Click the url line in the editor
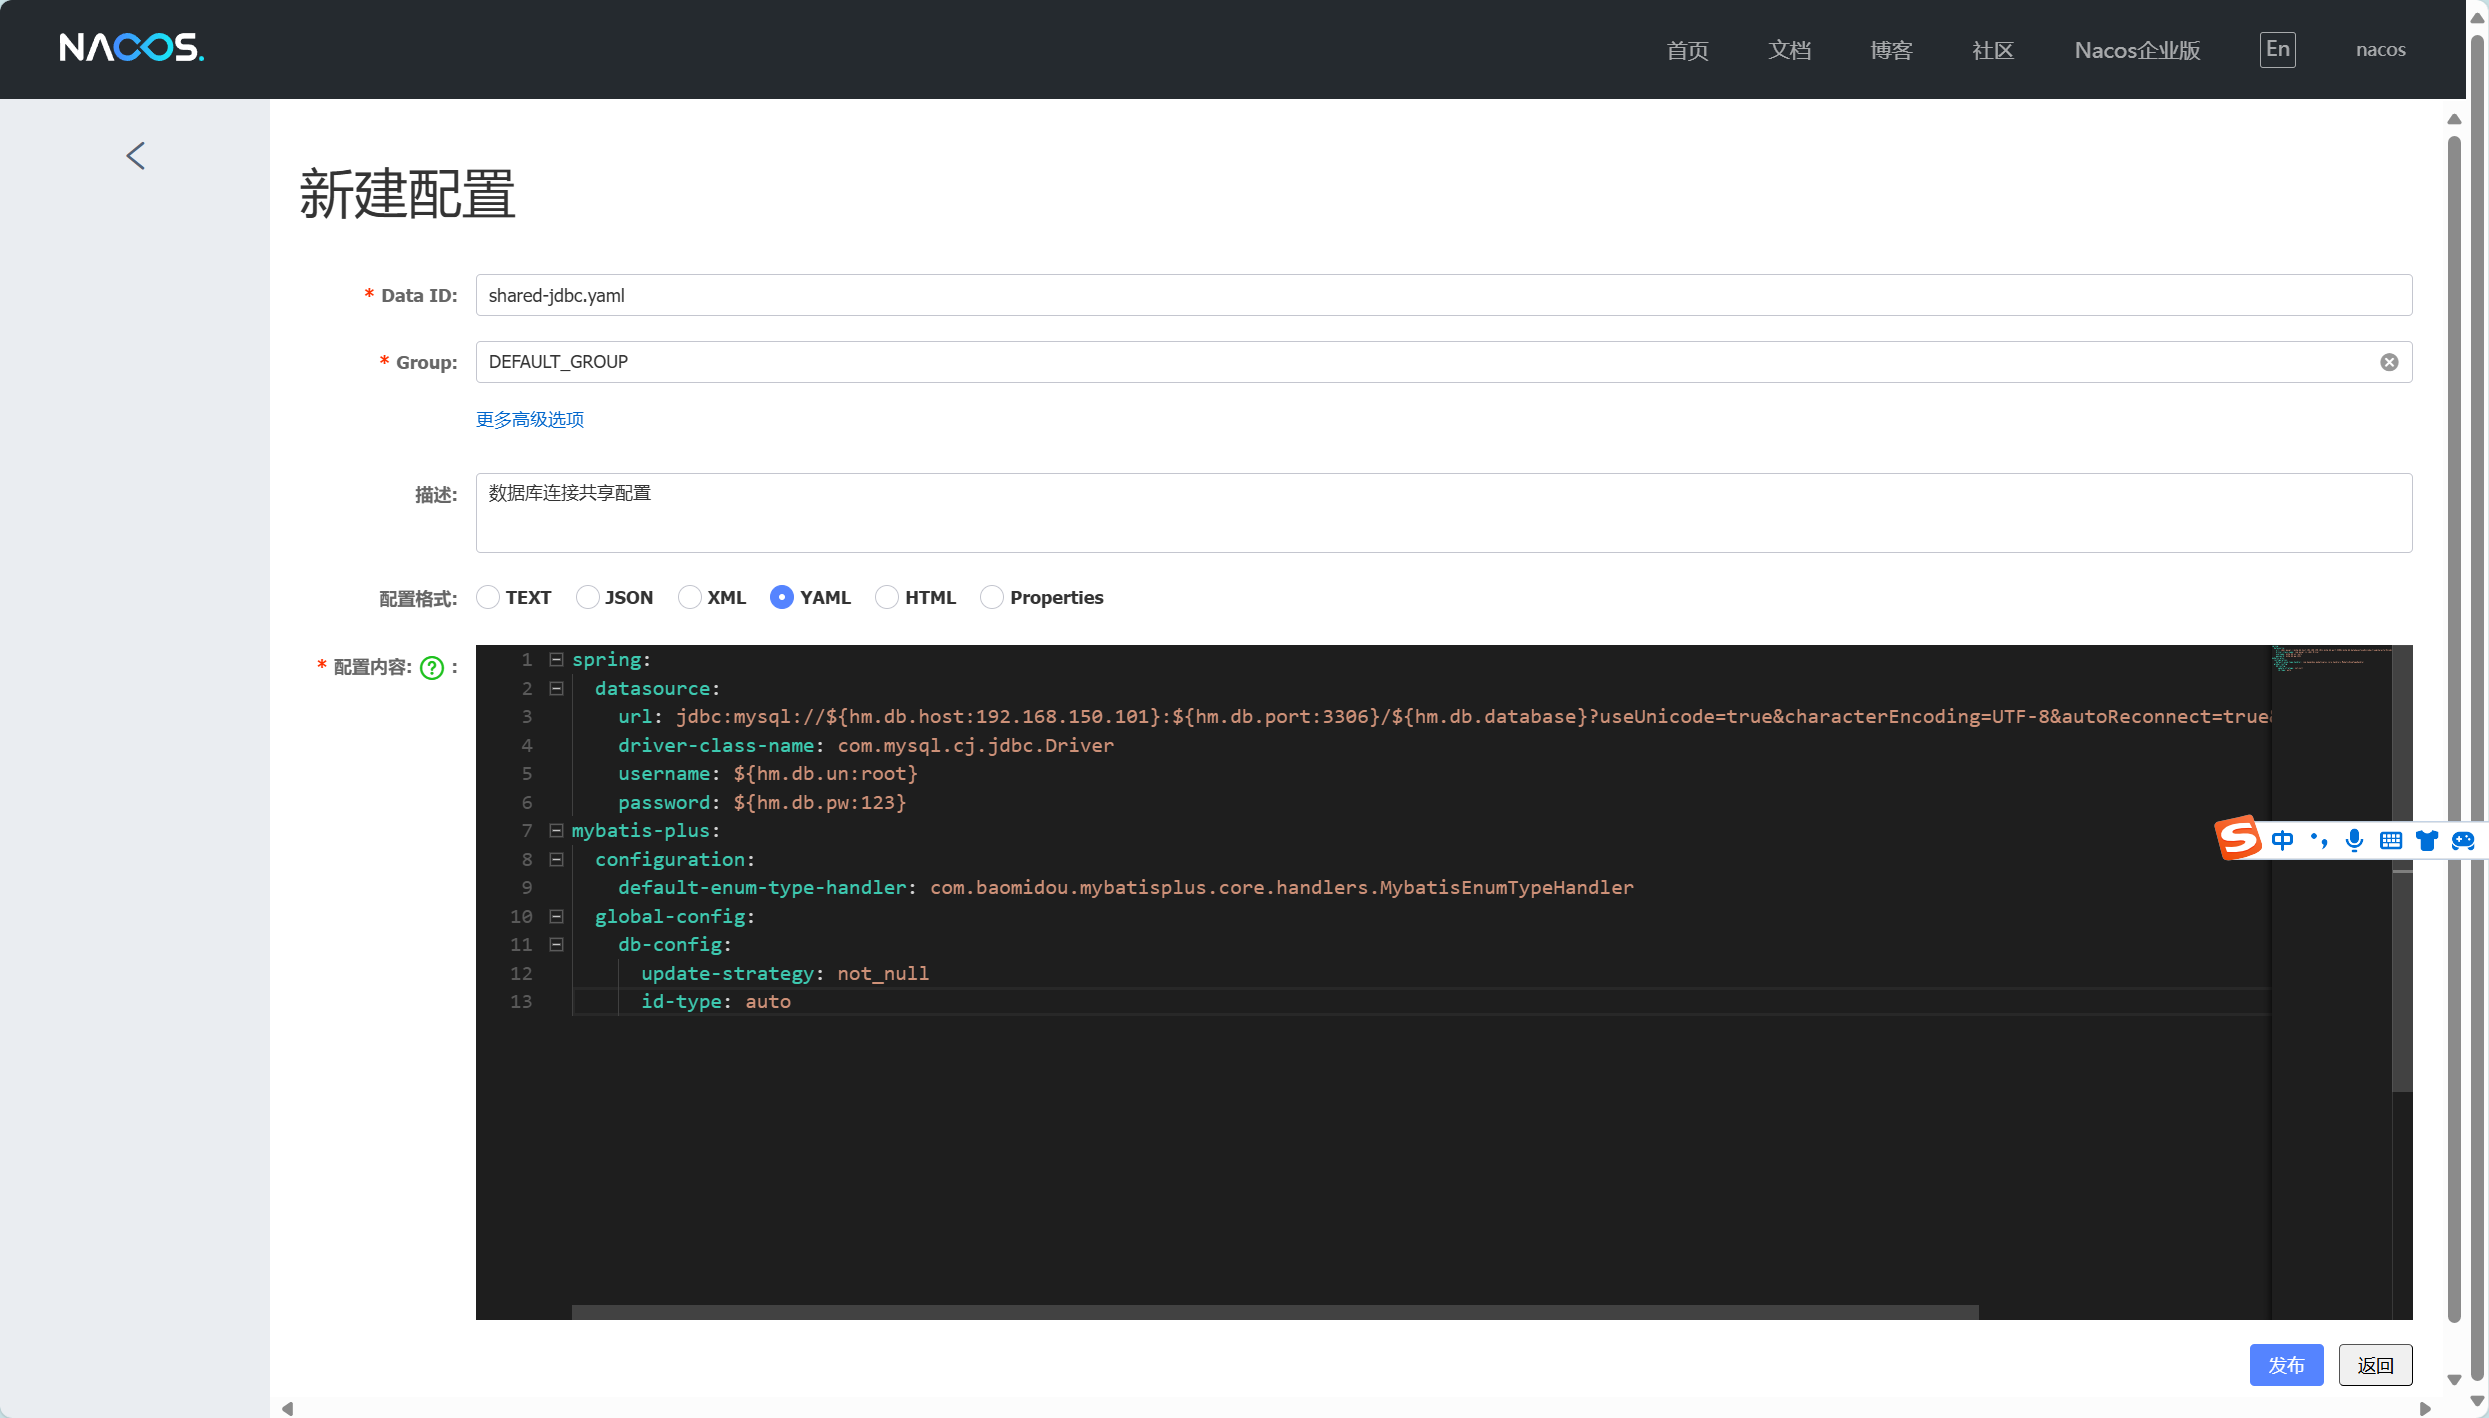 (x=1444, y=717)
